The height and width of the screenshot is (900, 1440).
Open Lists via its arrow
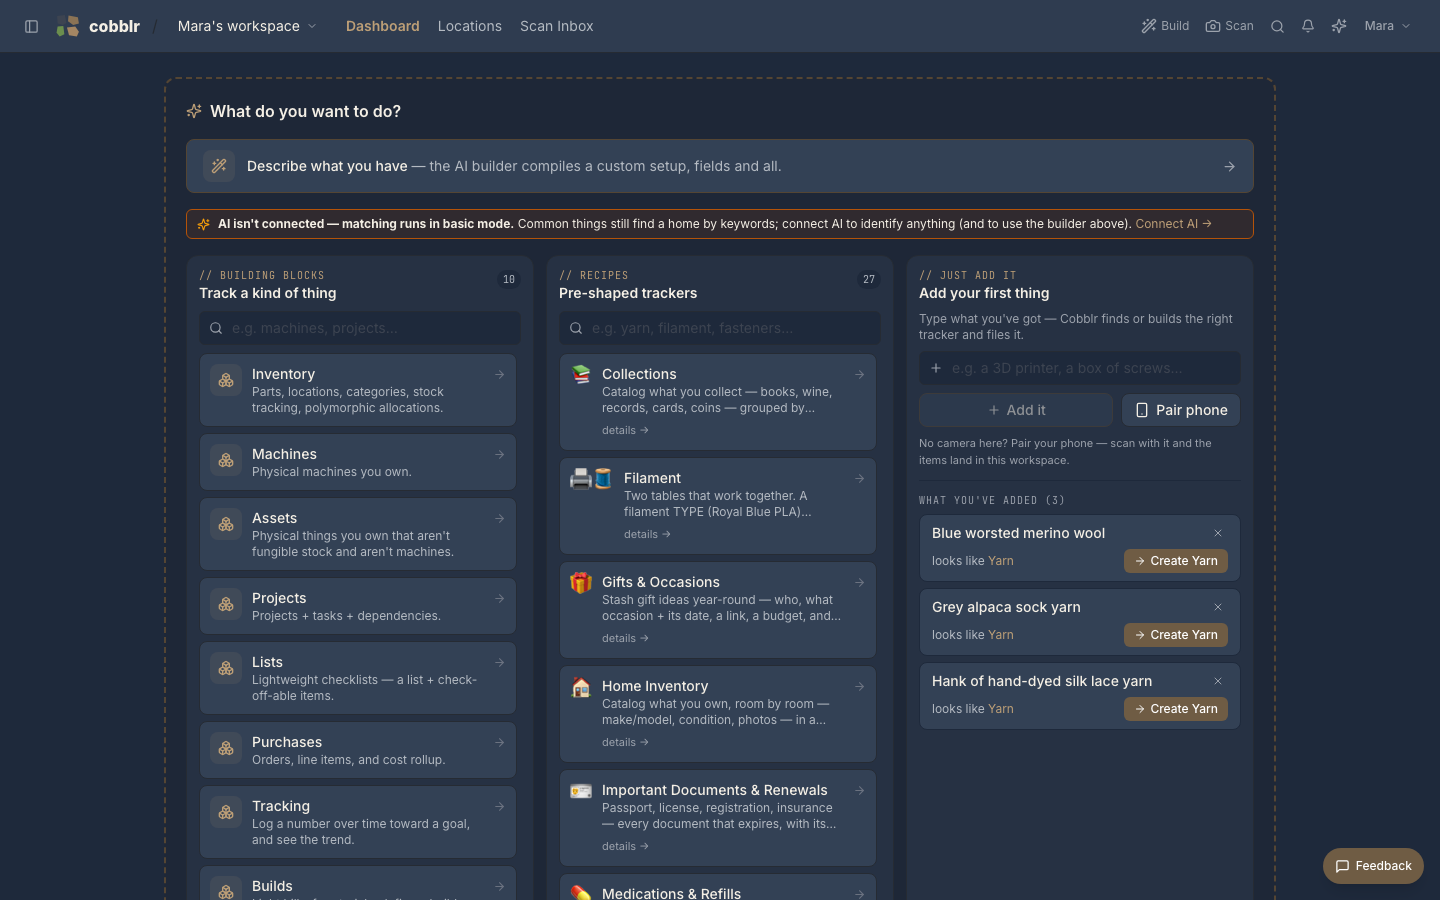(x=500, y=662)
